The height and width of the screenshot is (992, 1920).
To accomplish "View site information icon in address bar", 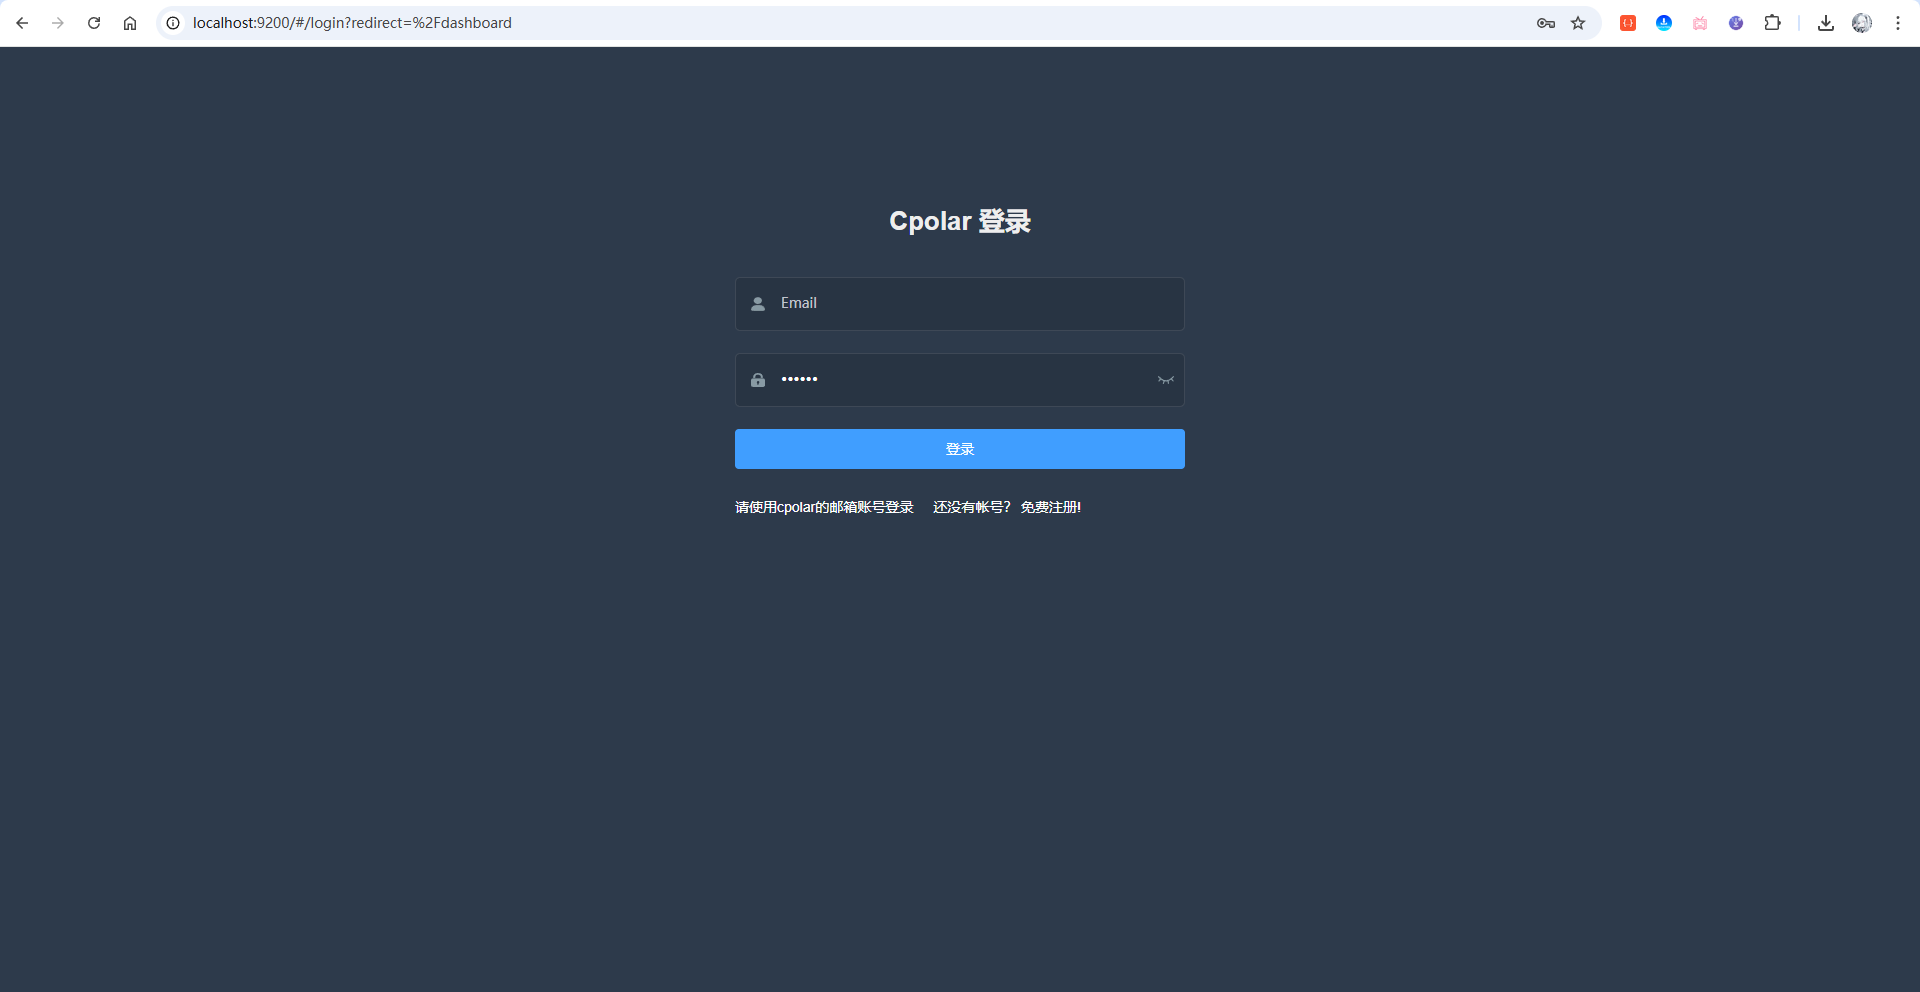I will [173, 23].
